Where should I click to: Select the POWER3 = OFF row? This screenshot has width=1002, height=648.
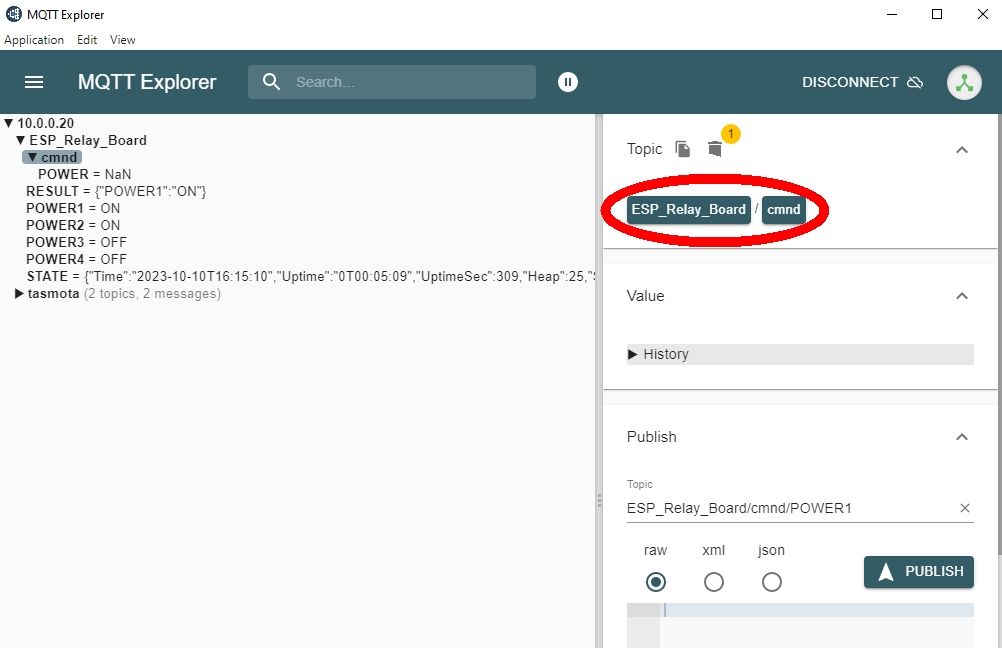click(x=77, y=242)
